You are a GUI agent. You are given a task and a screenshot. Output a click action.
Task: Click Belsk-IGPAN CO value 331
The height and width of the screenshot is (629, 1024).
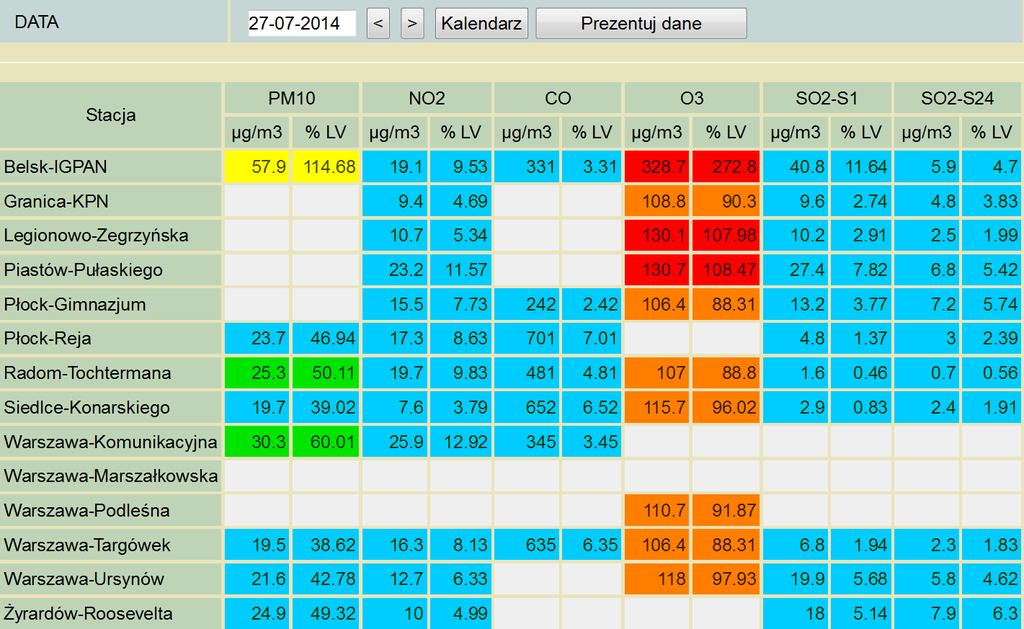click(x=526, y=167)
